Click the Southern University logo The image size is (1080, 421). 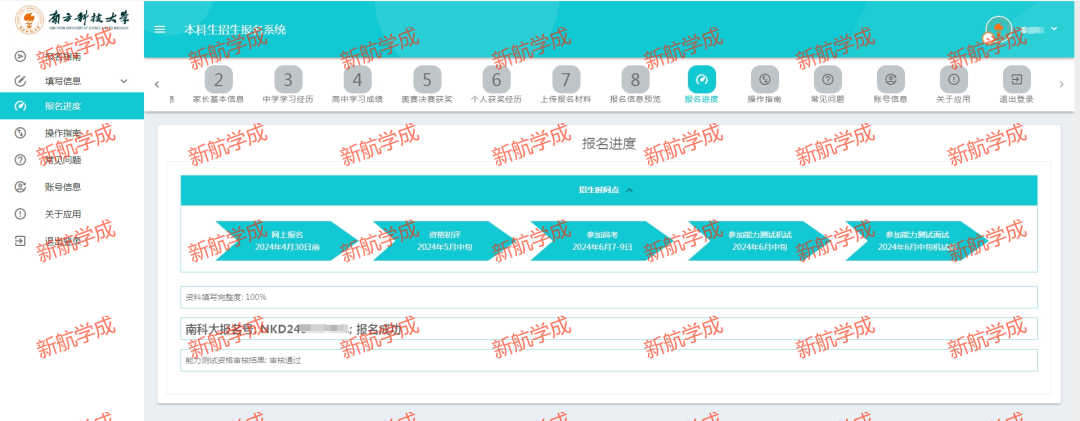pyautogui.click(x=70, y=20)
